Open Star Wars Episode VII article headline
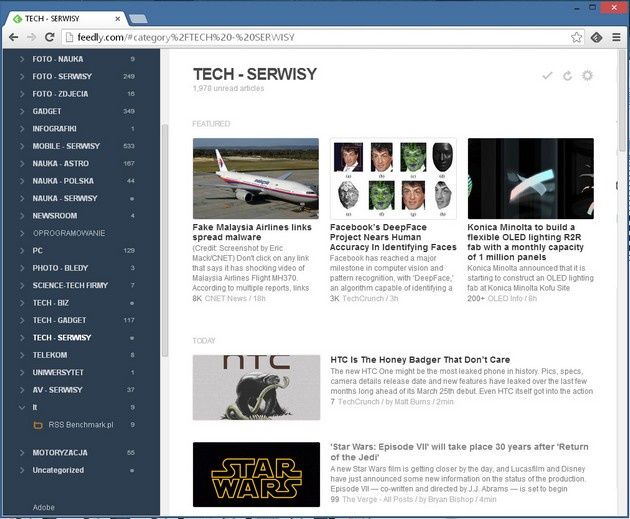Image resolution: width=630 pixels, height=519 pixels. (459, 452)
